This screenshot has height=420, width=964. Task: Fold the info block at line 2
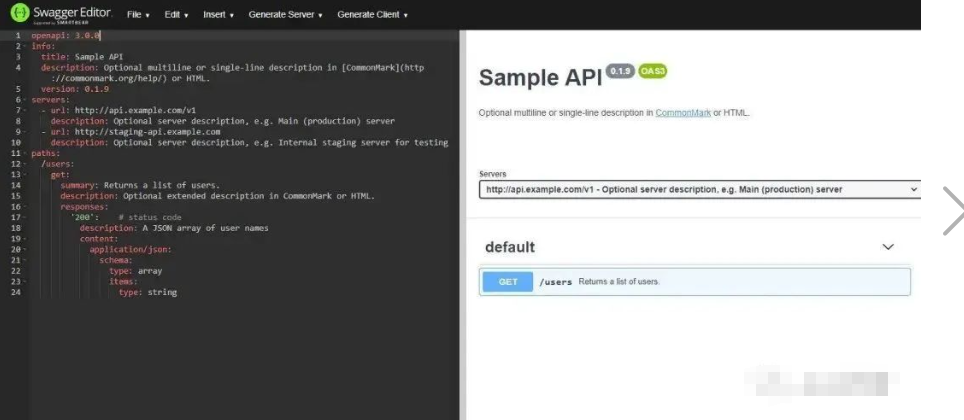25,46
